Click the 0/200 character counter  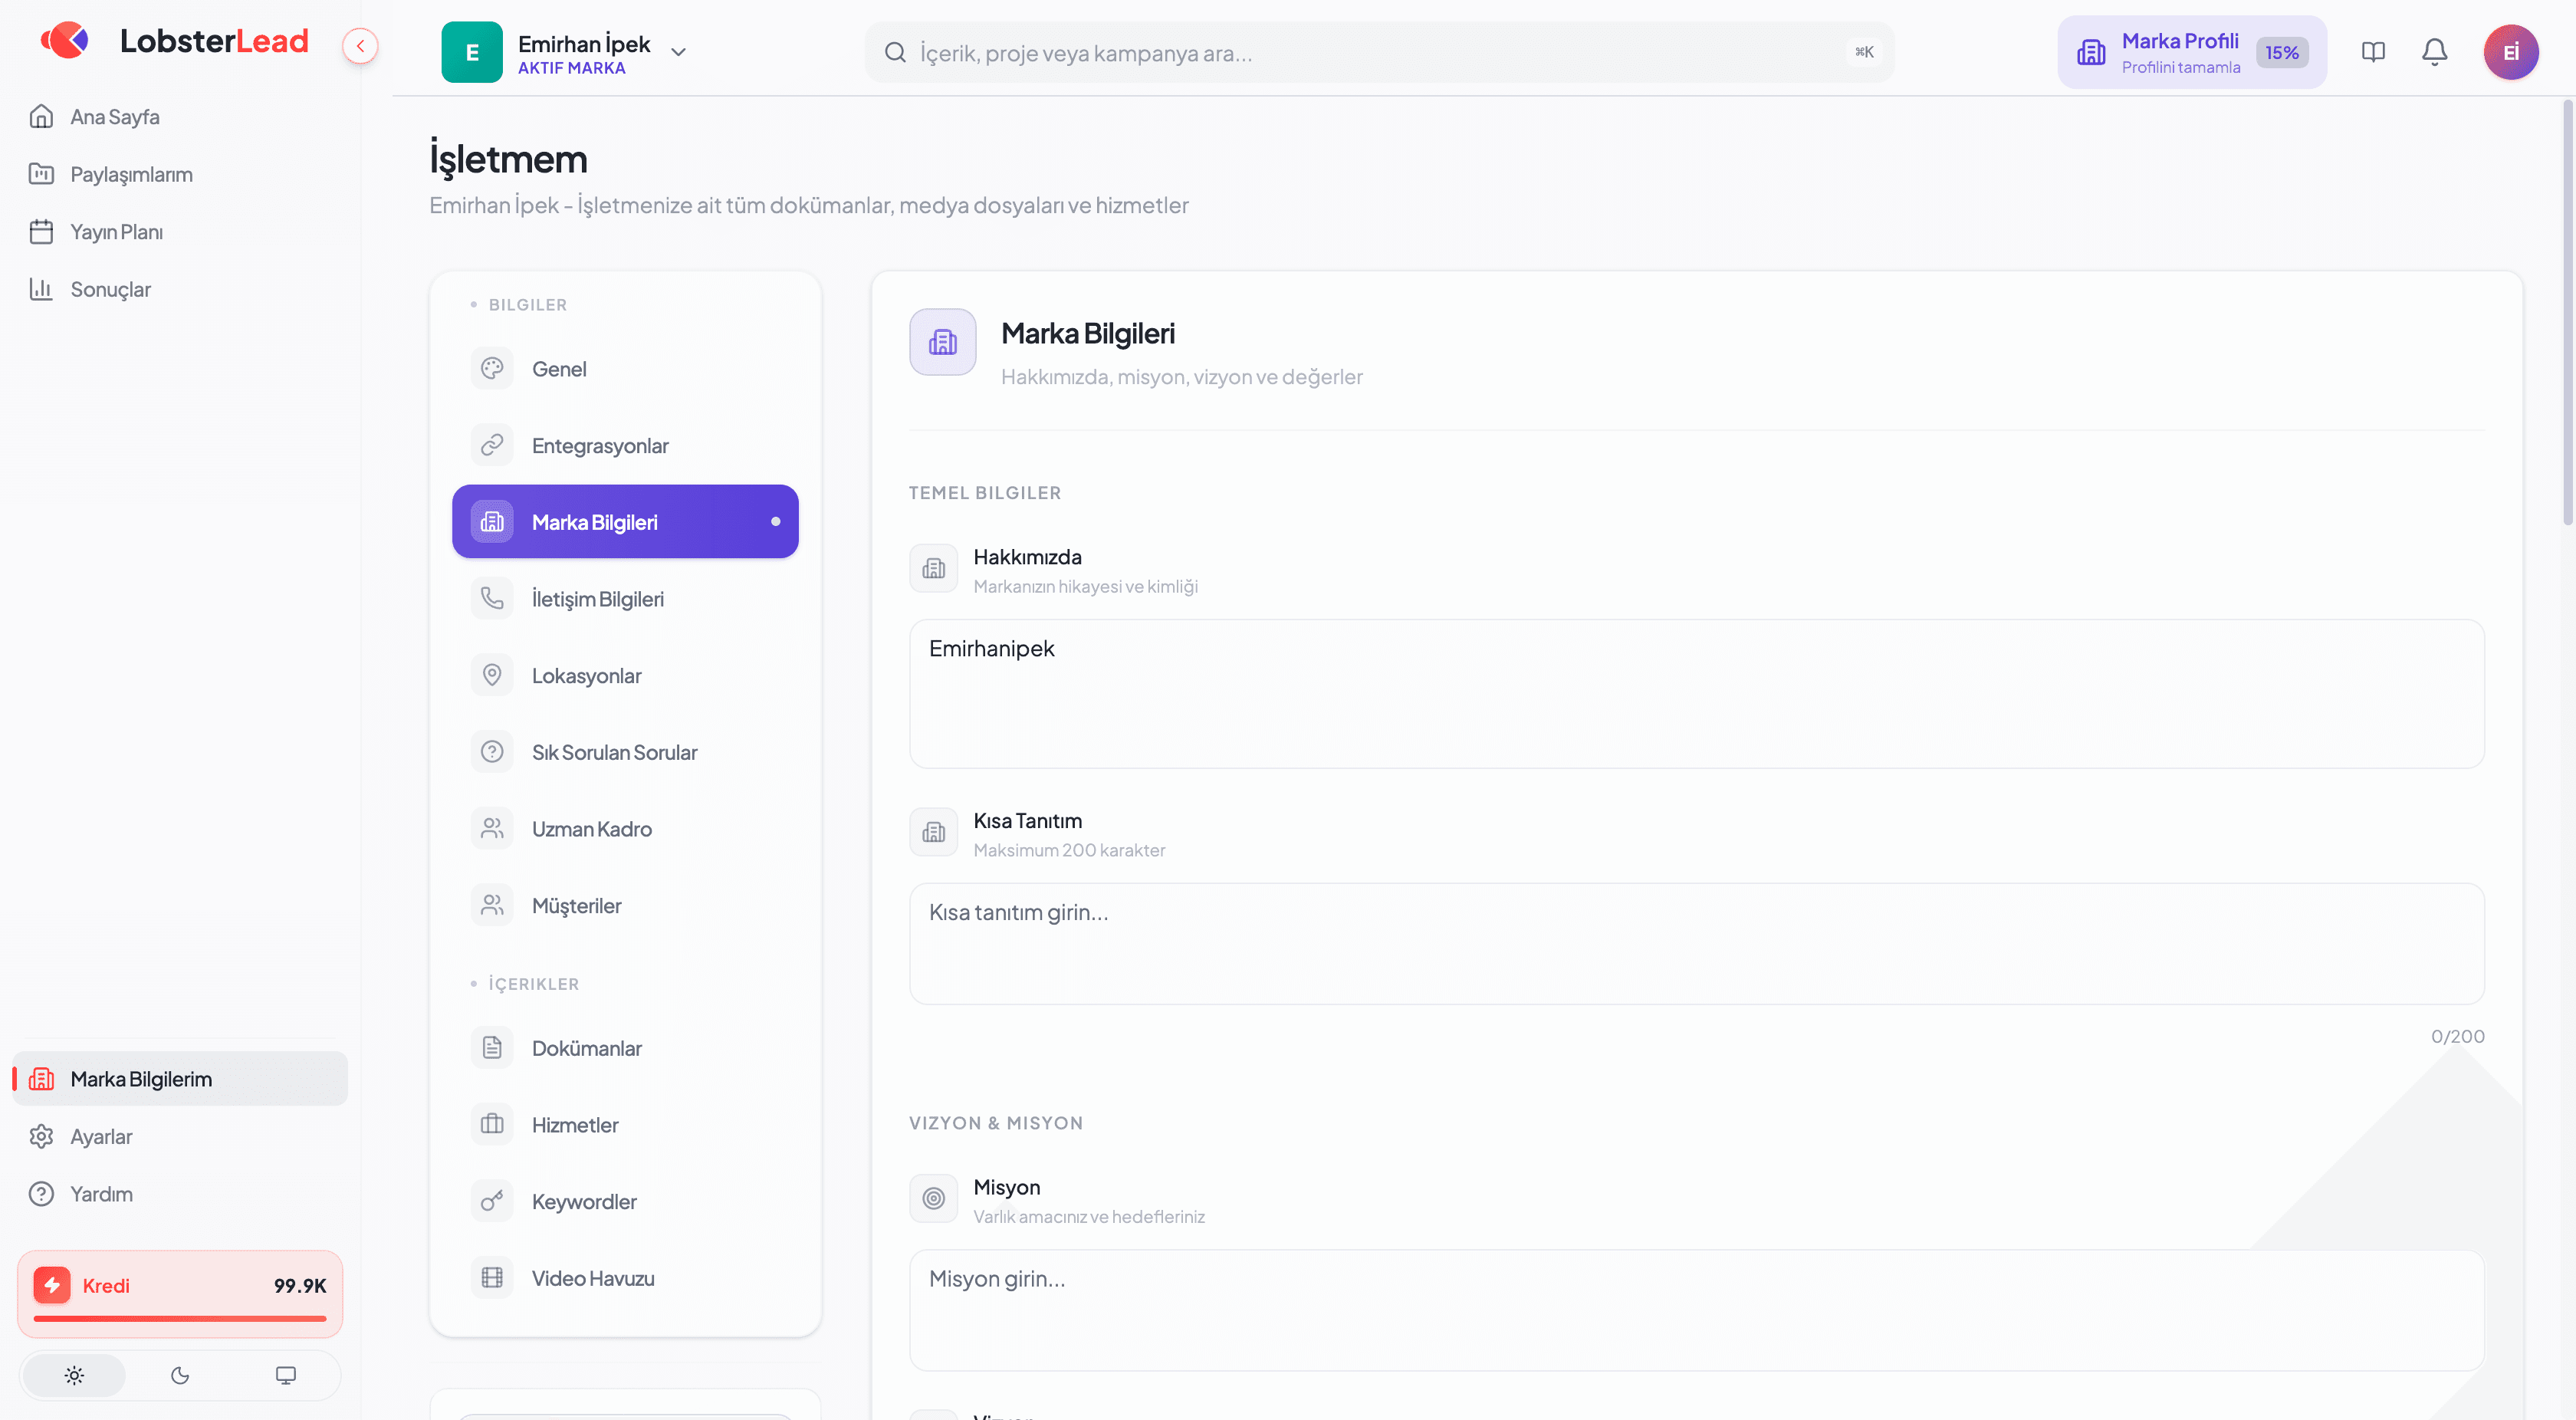point(2457,1036)
